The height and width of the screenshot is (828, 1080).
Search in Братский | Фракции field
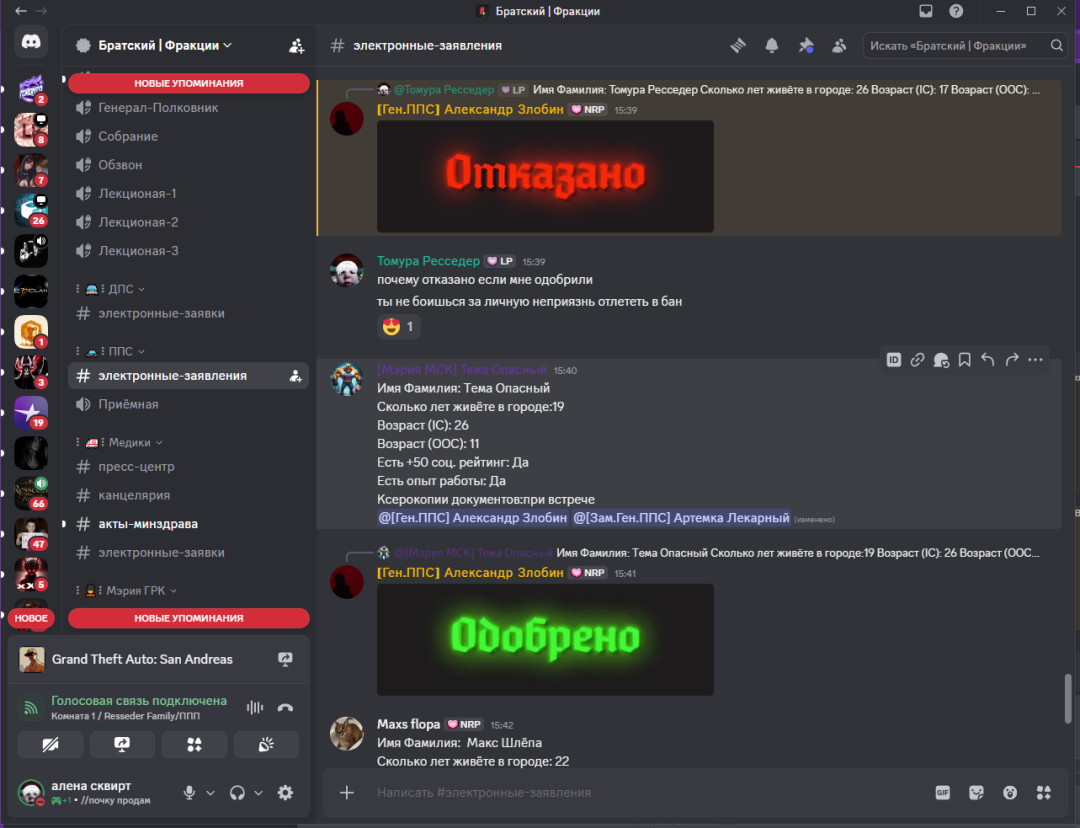[x=964, y=45]
